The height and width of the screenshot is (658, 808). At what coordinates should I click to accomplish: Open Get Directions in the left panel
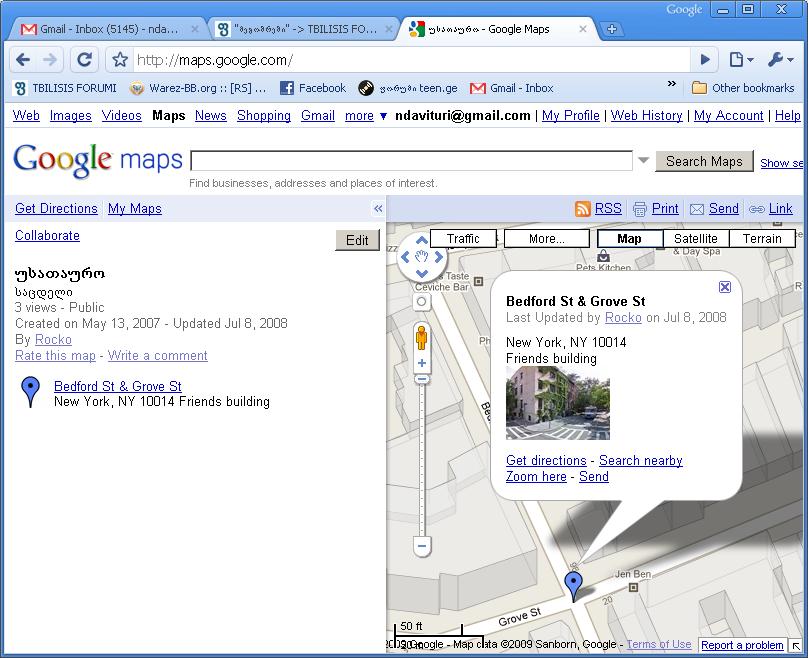pyautogui.click(x=56, y=208)
